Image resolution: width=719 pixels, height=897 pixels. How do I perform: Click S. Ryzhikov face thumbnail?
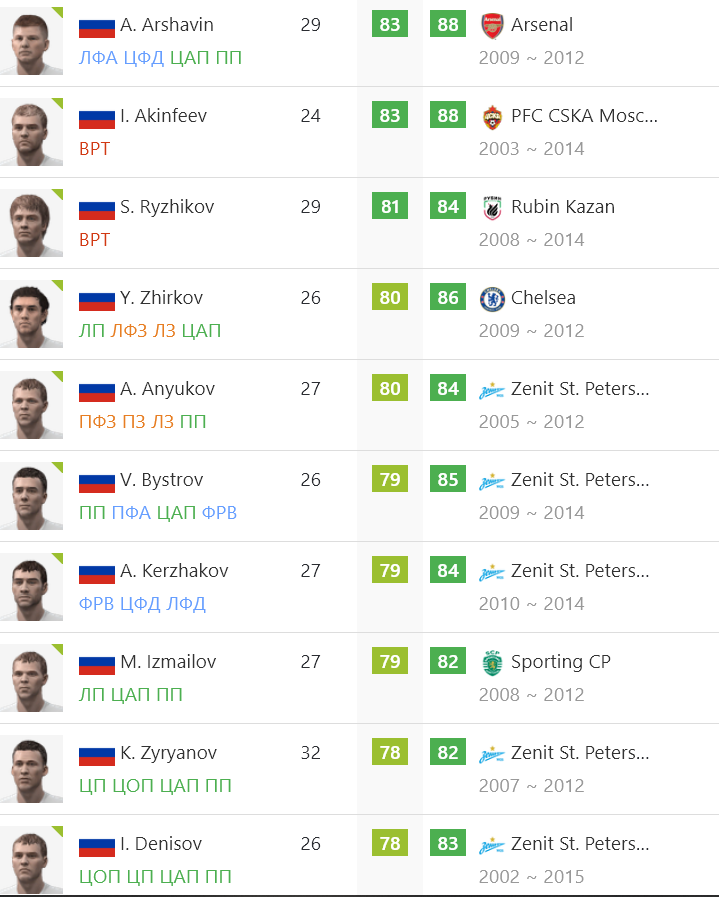click(31, 223)
